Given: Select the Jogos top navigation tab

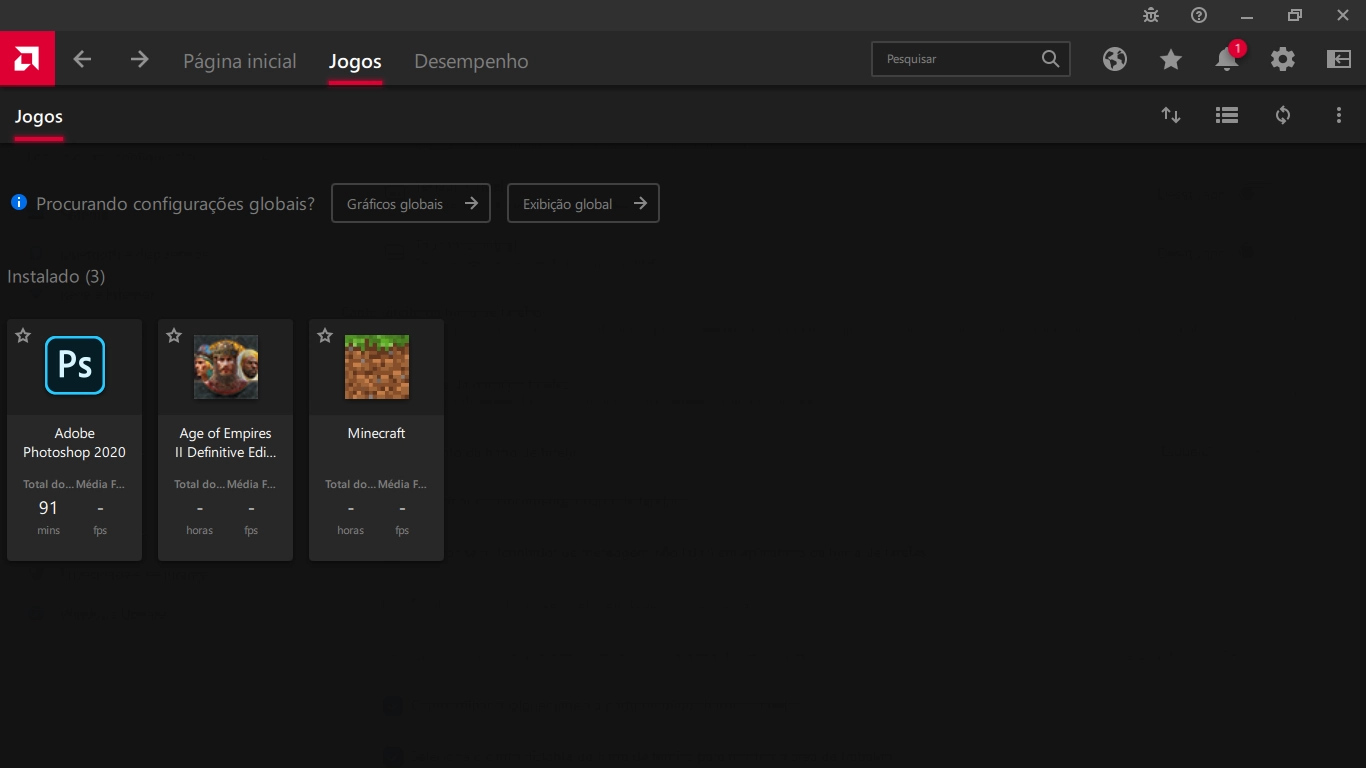Looking at the screenshot, I should [x=355, y=61].
